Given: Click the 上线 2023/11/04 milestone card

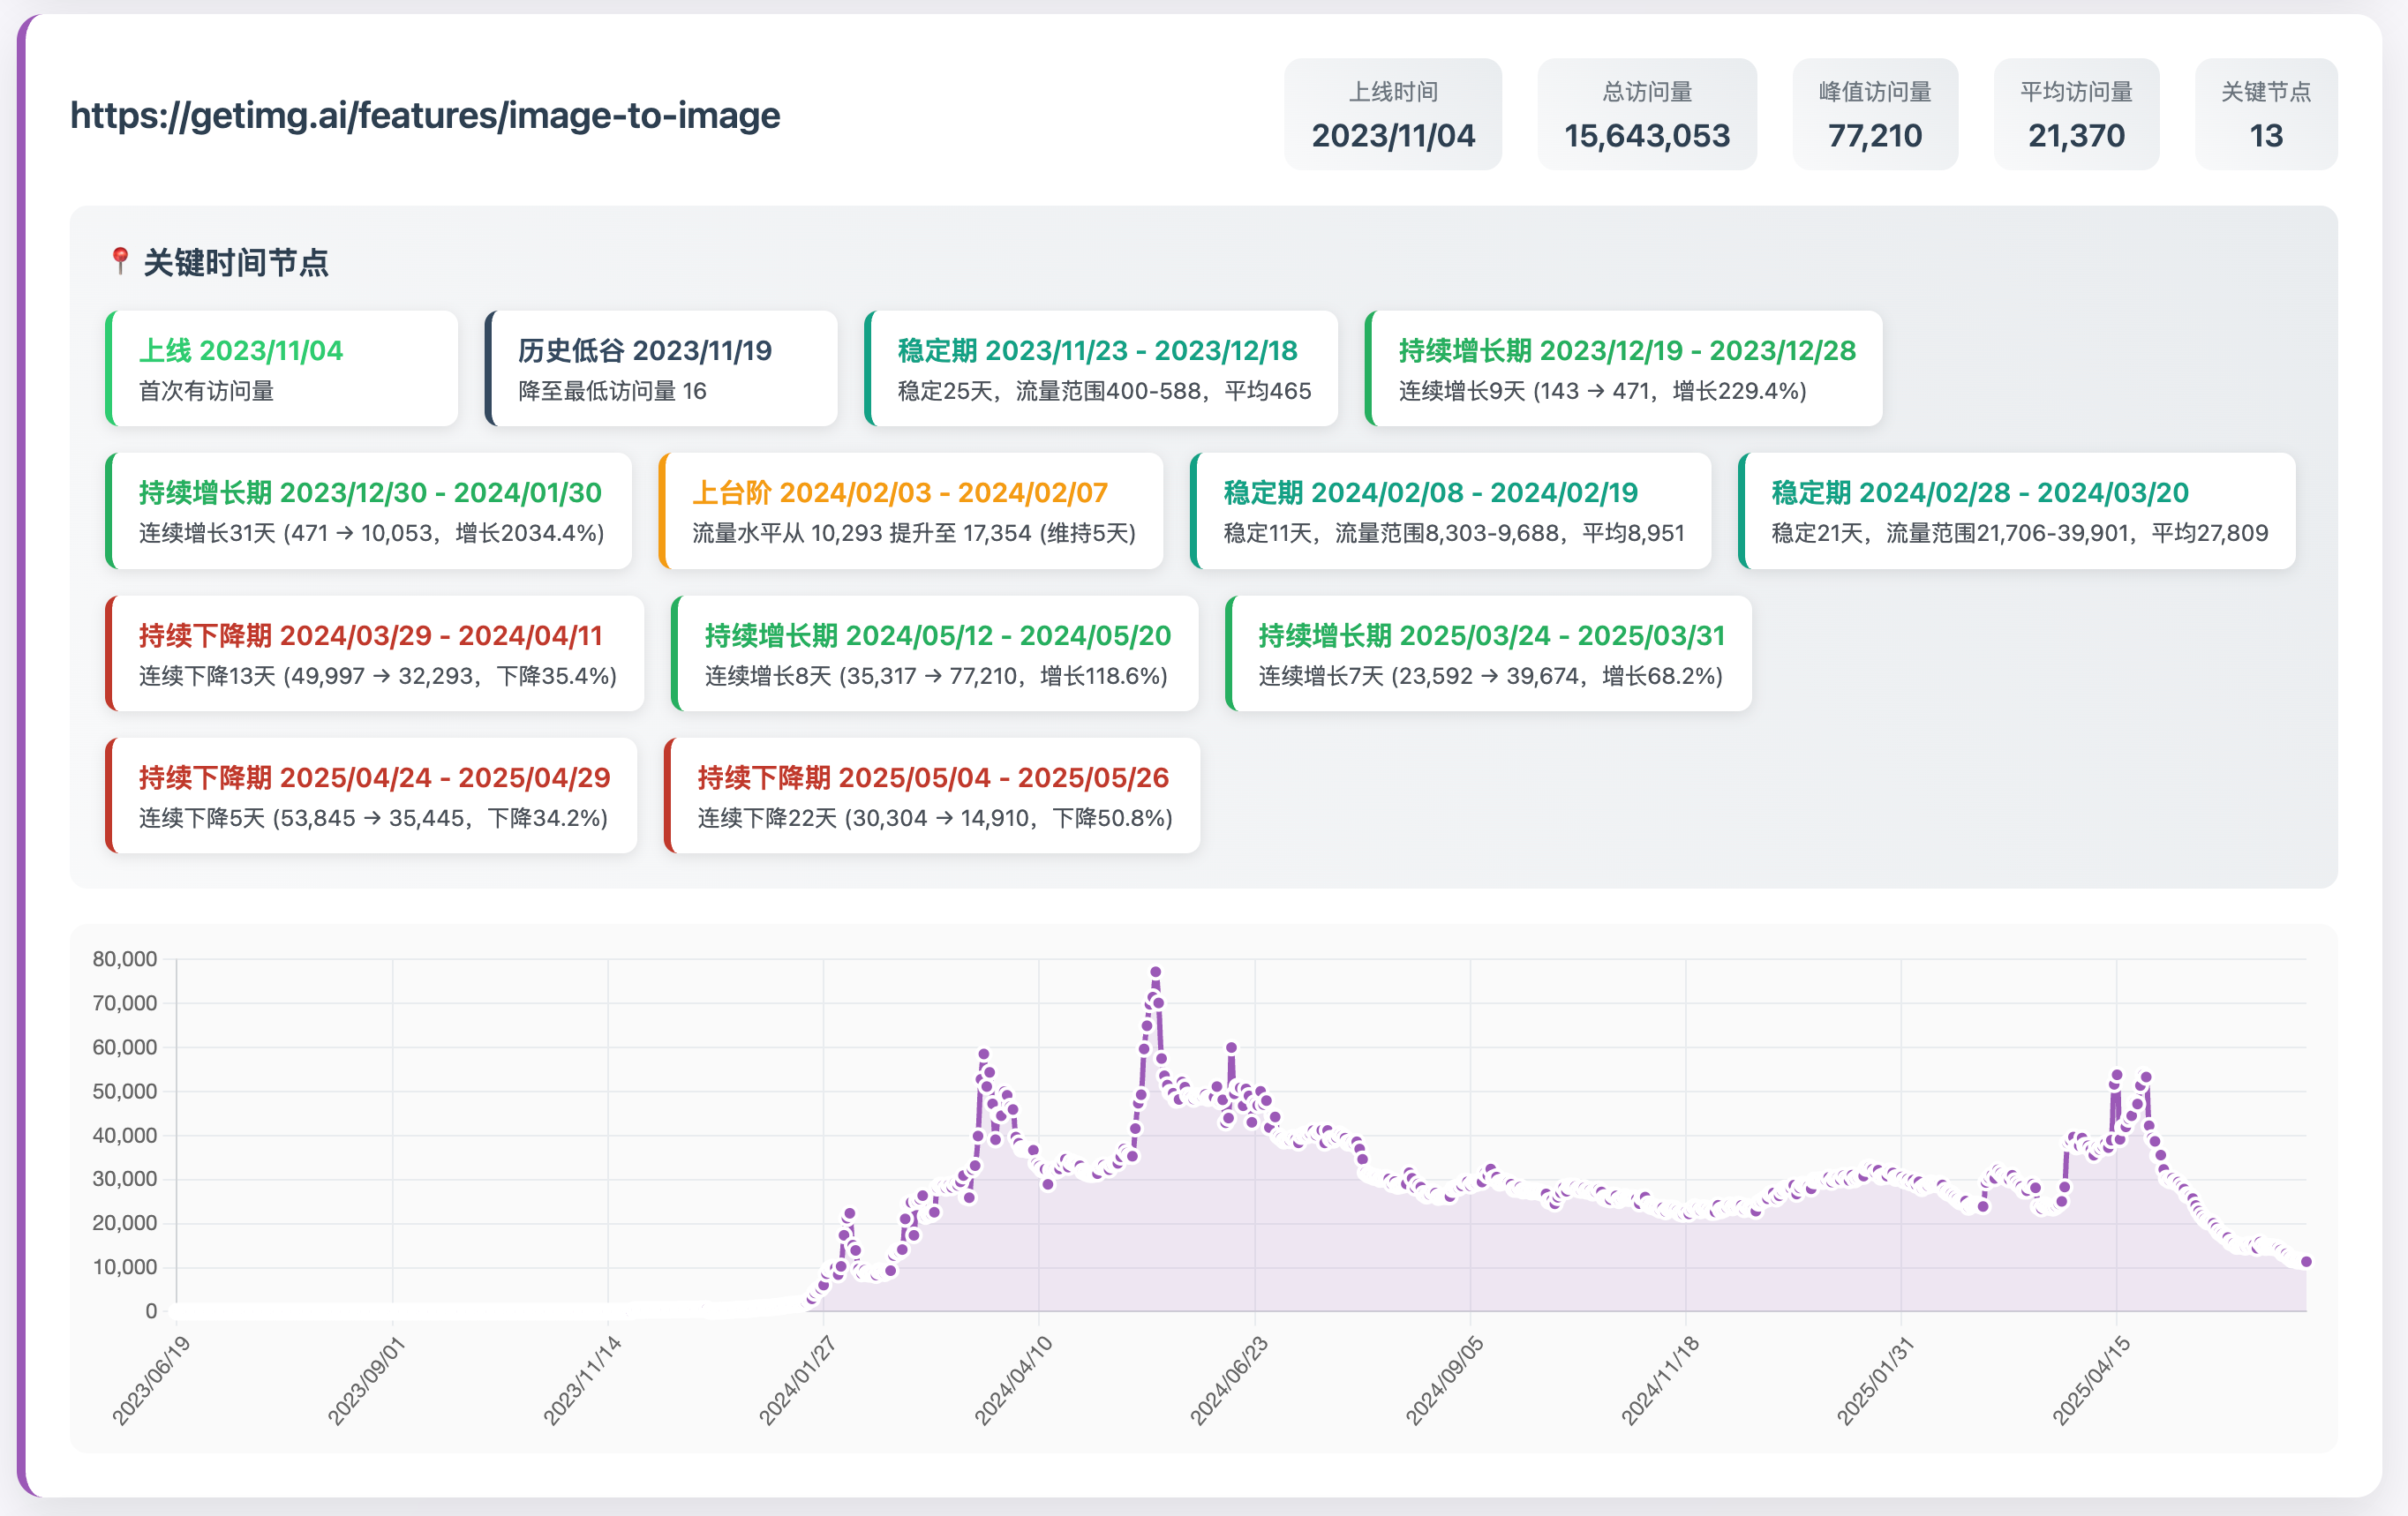Looking at the screenshot, I should [282, 369].
